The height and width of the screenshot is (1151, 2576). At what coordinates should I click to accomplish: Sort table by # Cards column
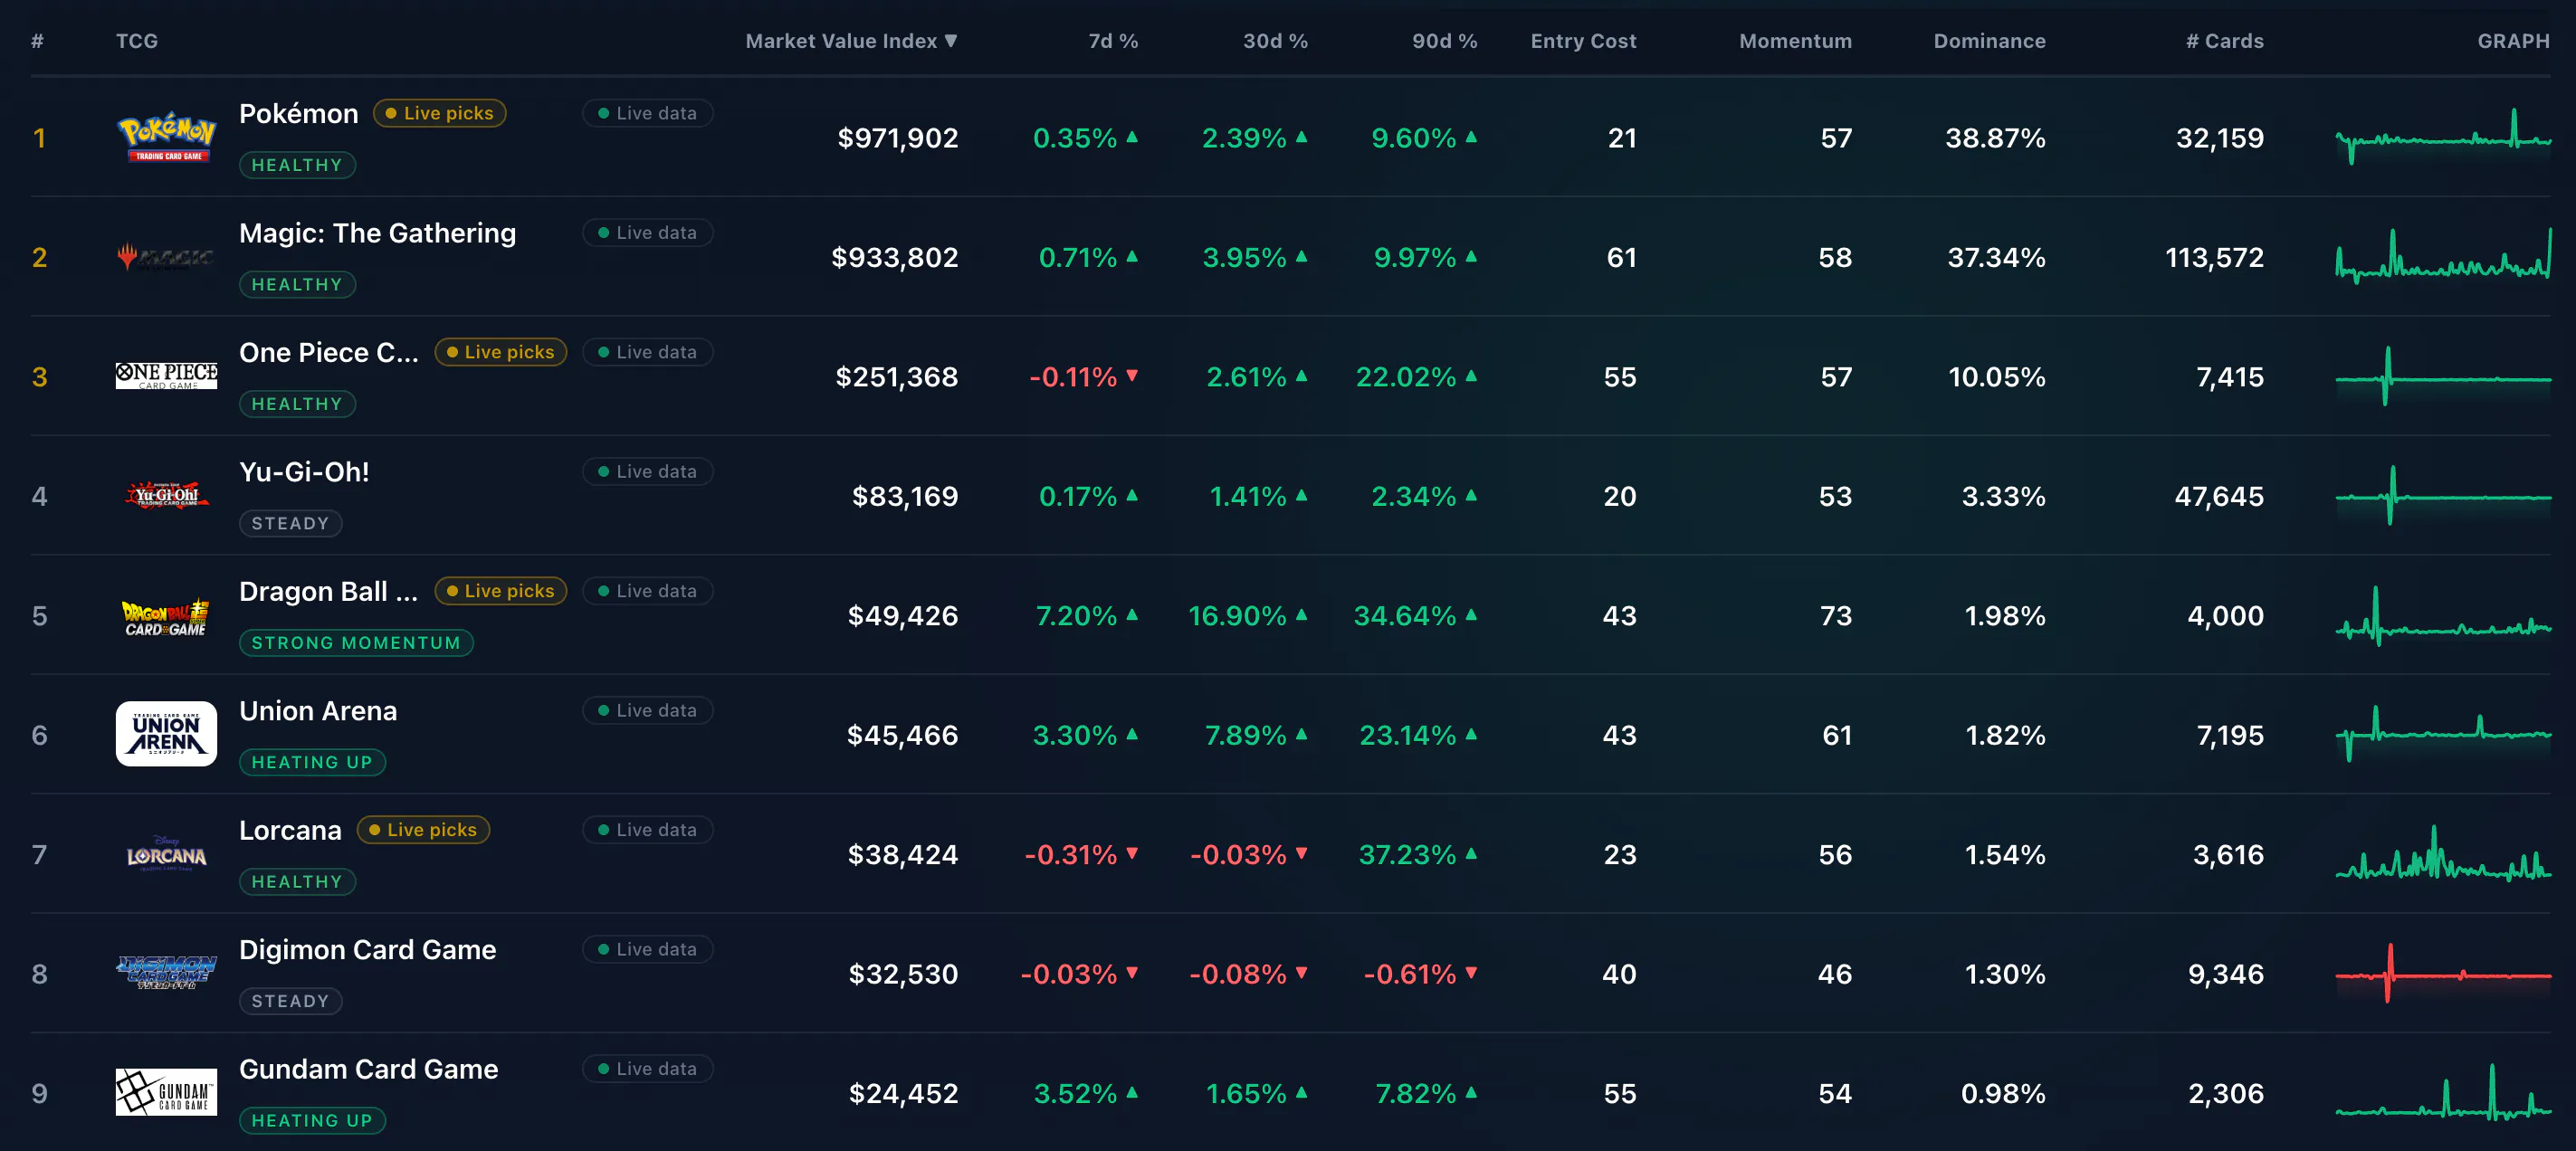tap(2224, 41)
